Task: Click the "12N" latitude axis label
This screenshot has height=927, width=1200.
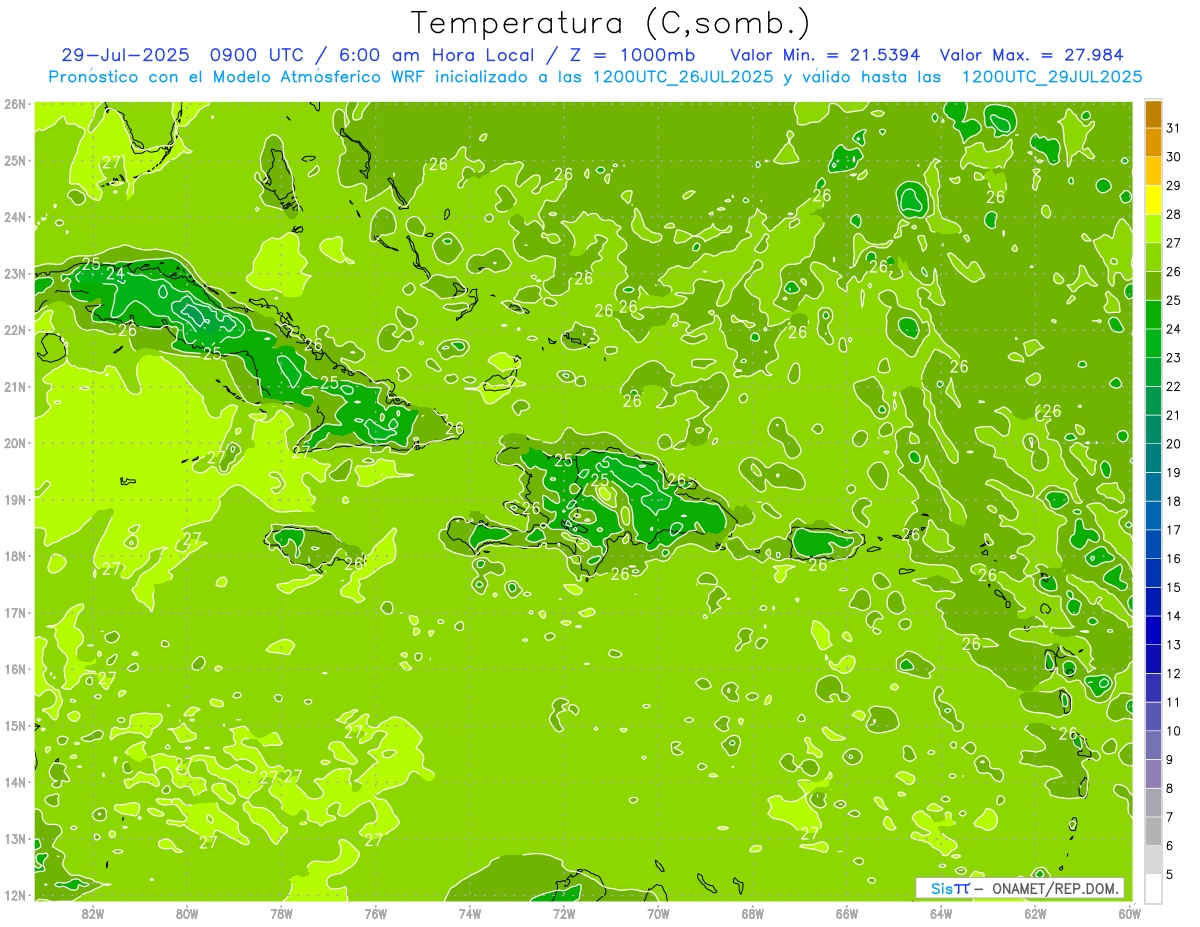Action: [x=15, y=895]
